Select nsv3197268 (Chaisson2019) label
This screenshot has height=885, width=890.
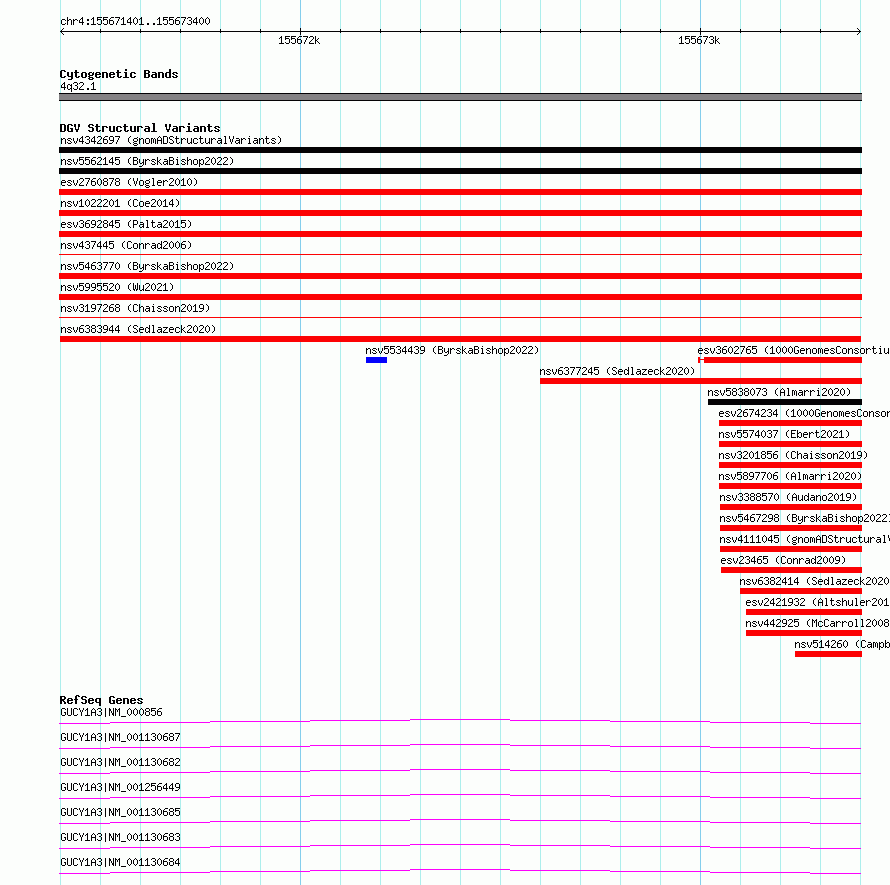click(x=135, y=308)
